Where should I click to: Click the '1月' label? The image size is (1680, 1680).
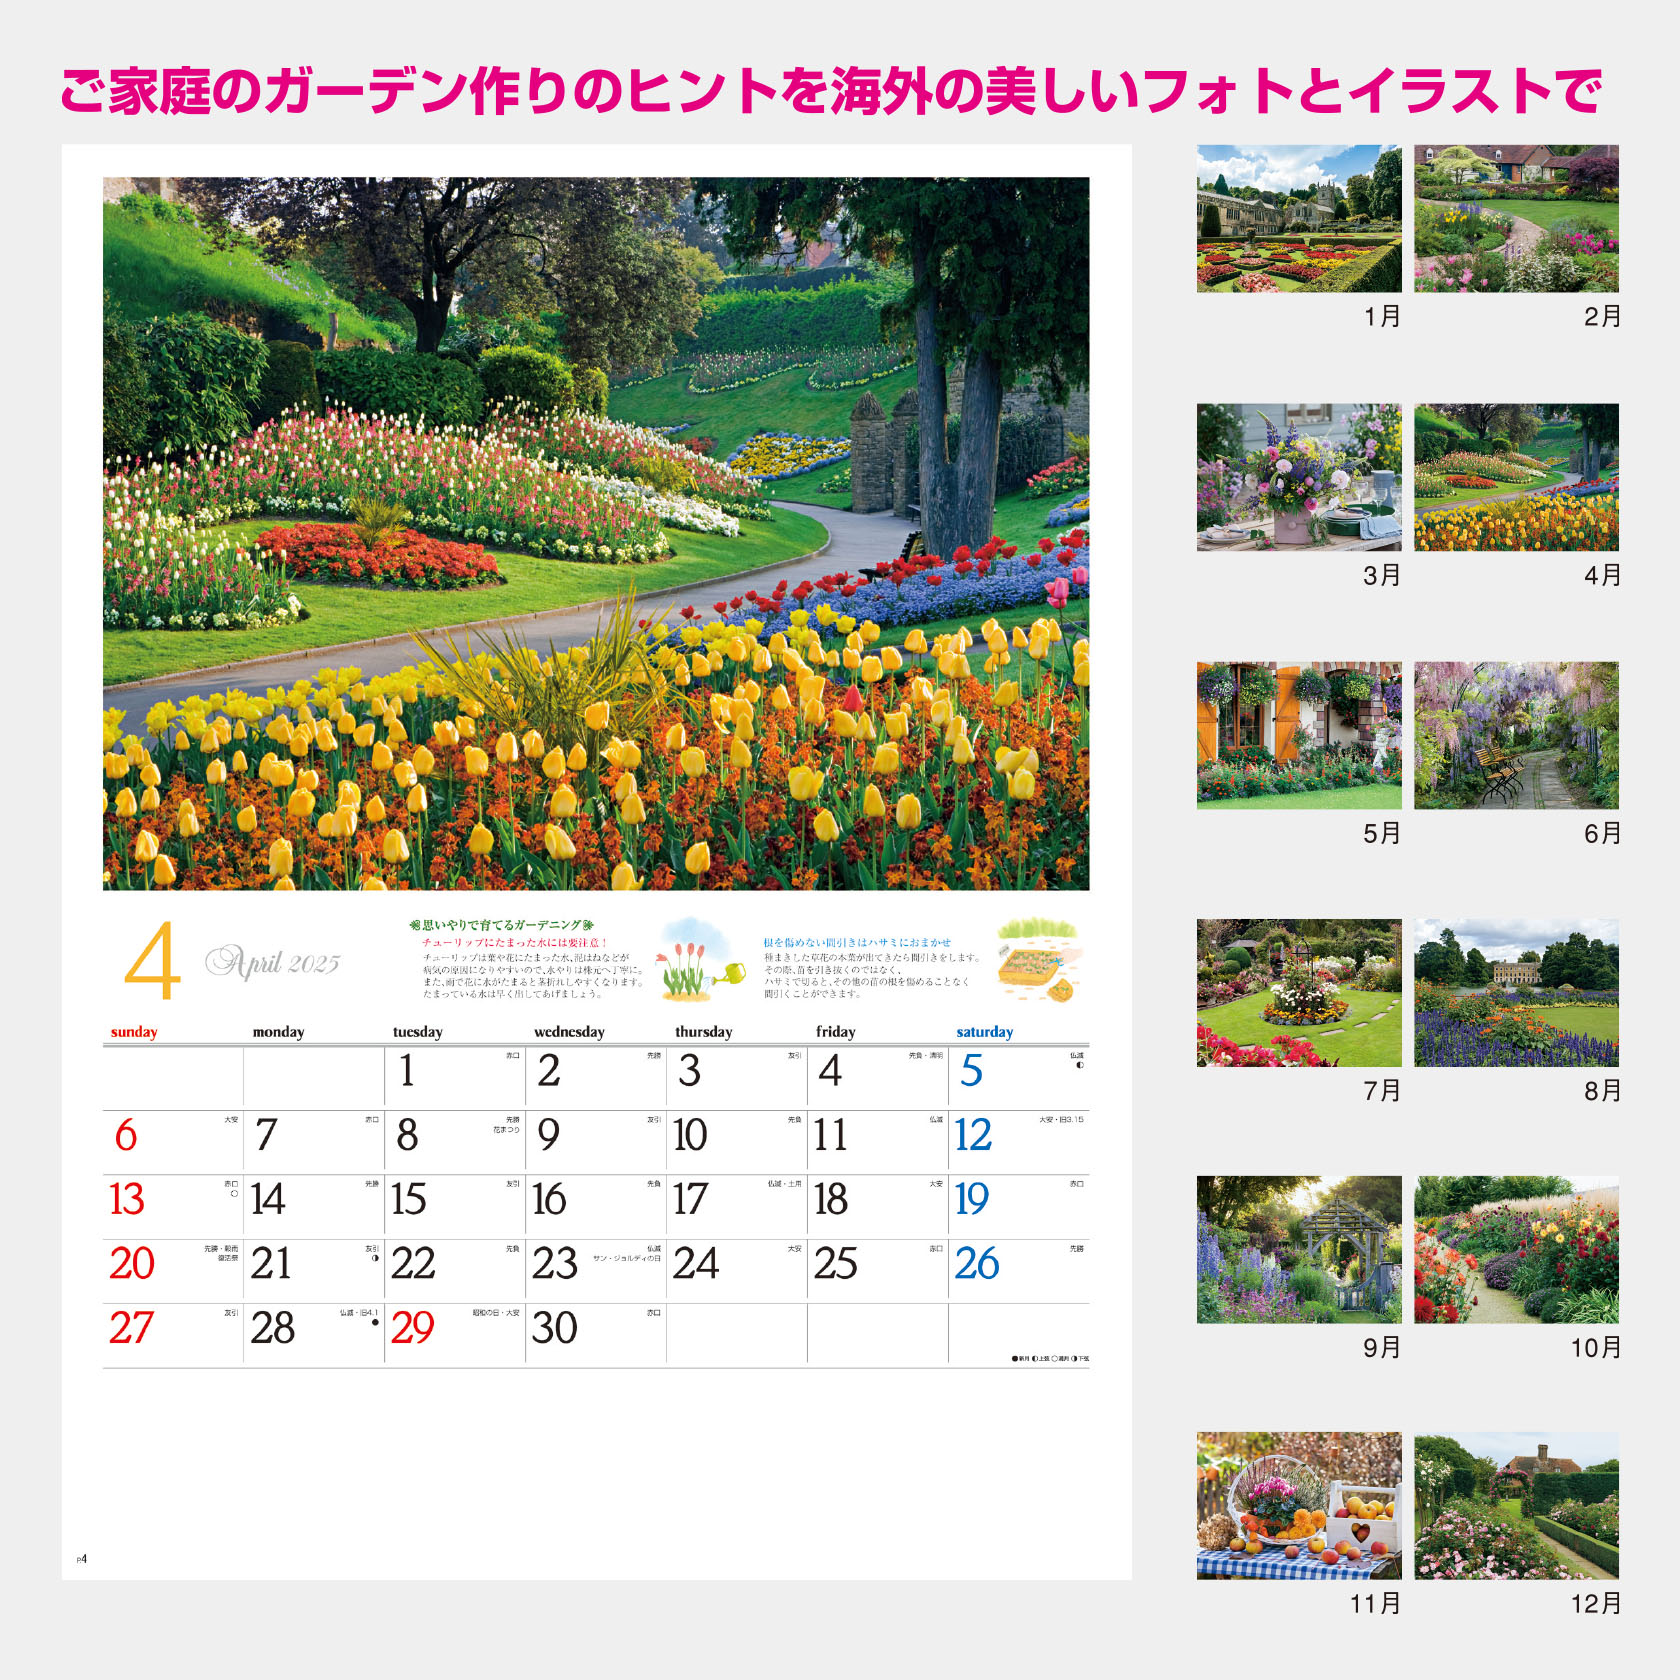(1382, 317)
